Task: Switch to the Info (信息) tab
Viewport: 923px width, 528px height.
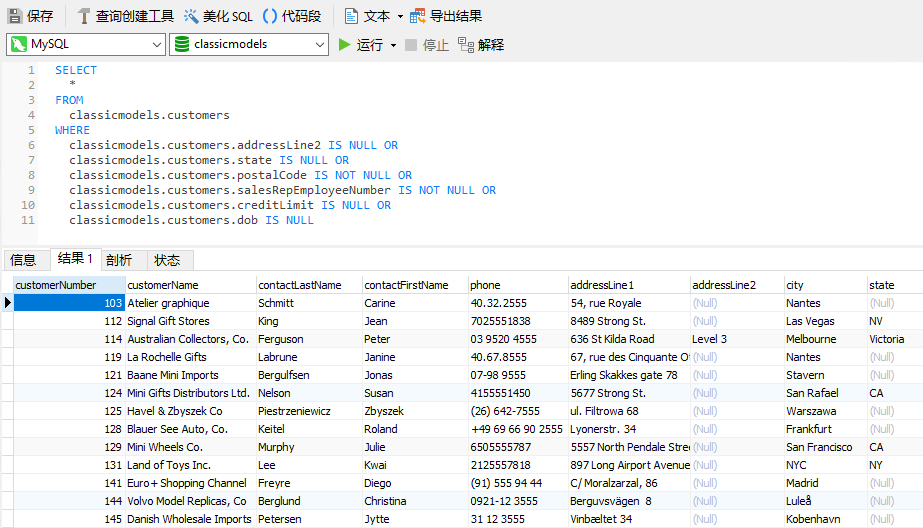Action: pos(24,260)
